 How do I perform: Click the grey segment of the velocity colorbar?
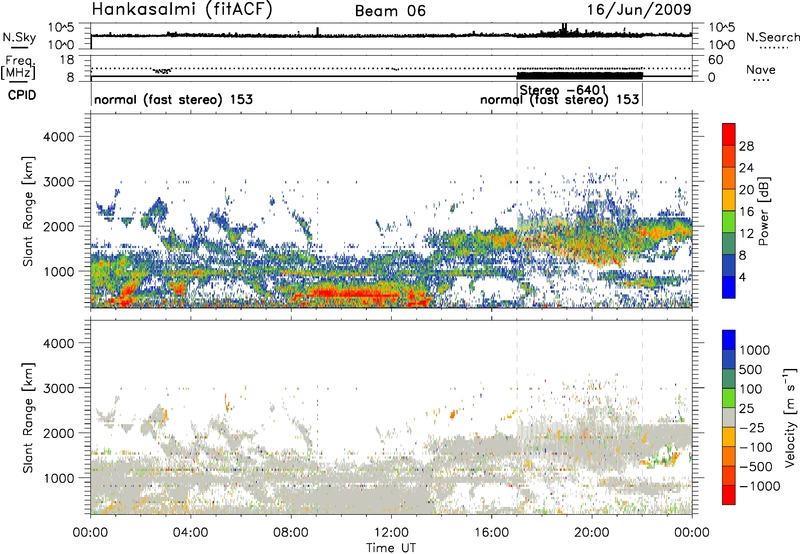[x=729, y=417]
